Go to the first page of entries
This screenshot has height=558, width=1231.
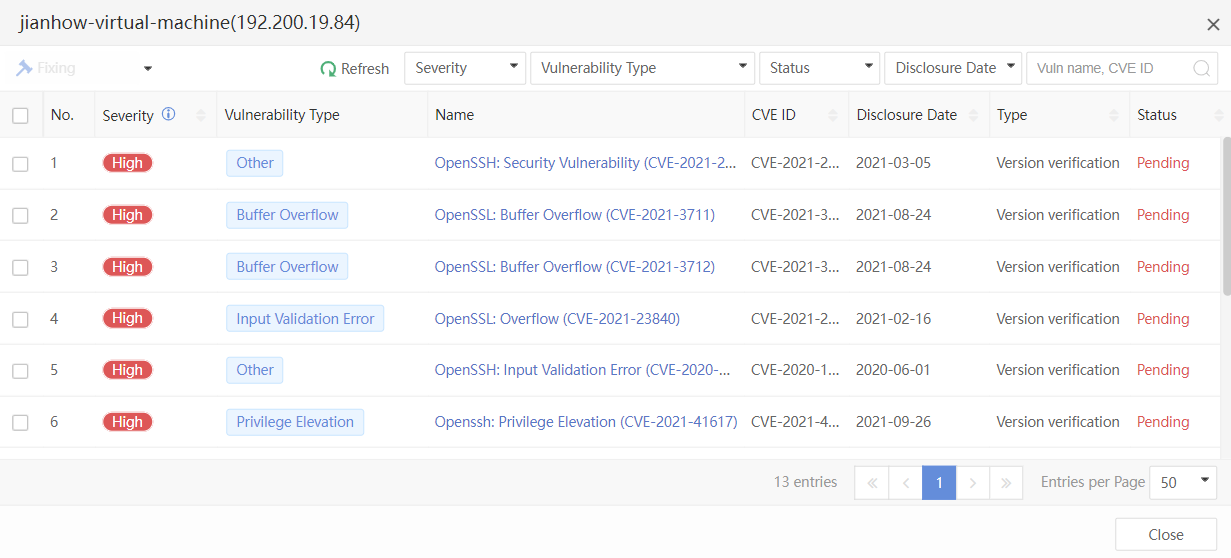tap(871, 483)
